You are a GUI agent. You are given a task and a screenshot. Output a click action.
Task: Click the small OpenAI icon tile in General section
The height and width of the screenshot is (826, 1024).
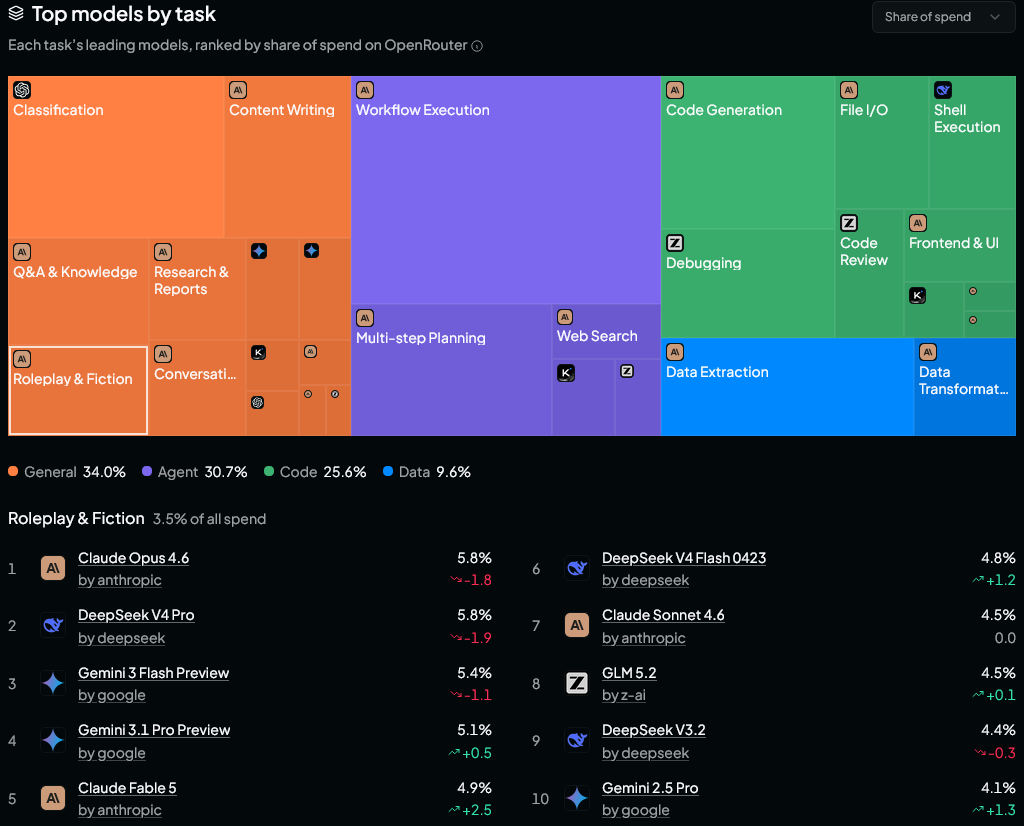pos(257,402)
